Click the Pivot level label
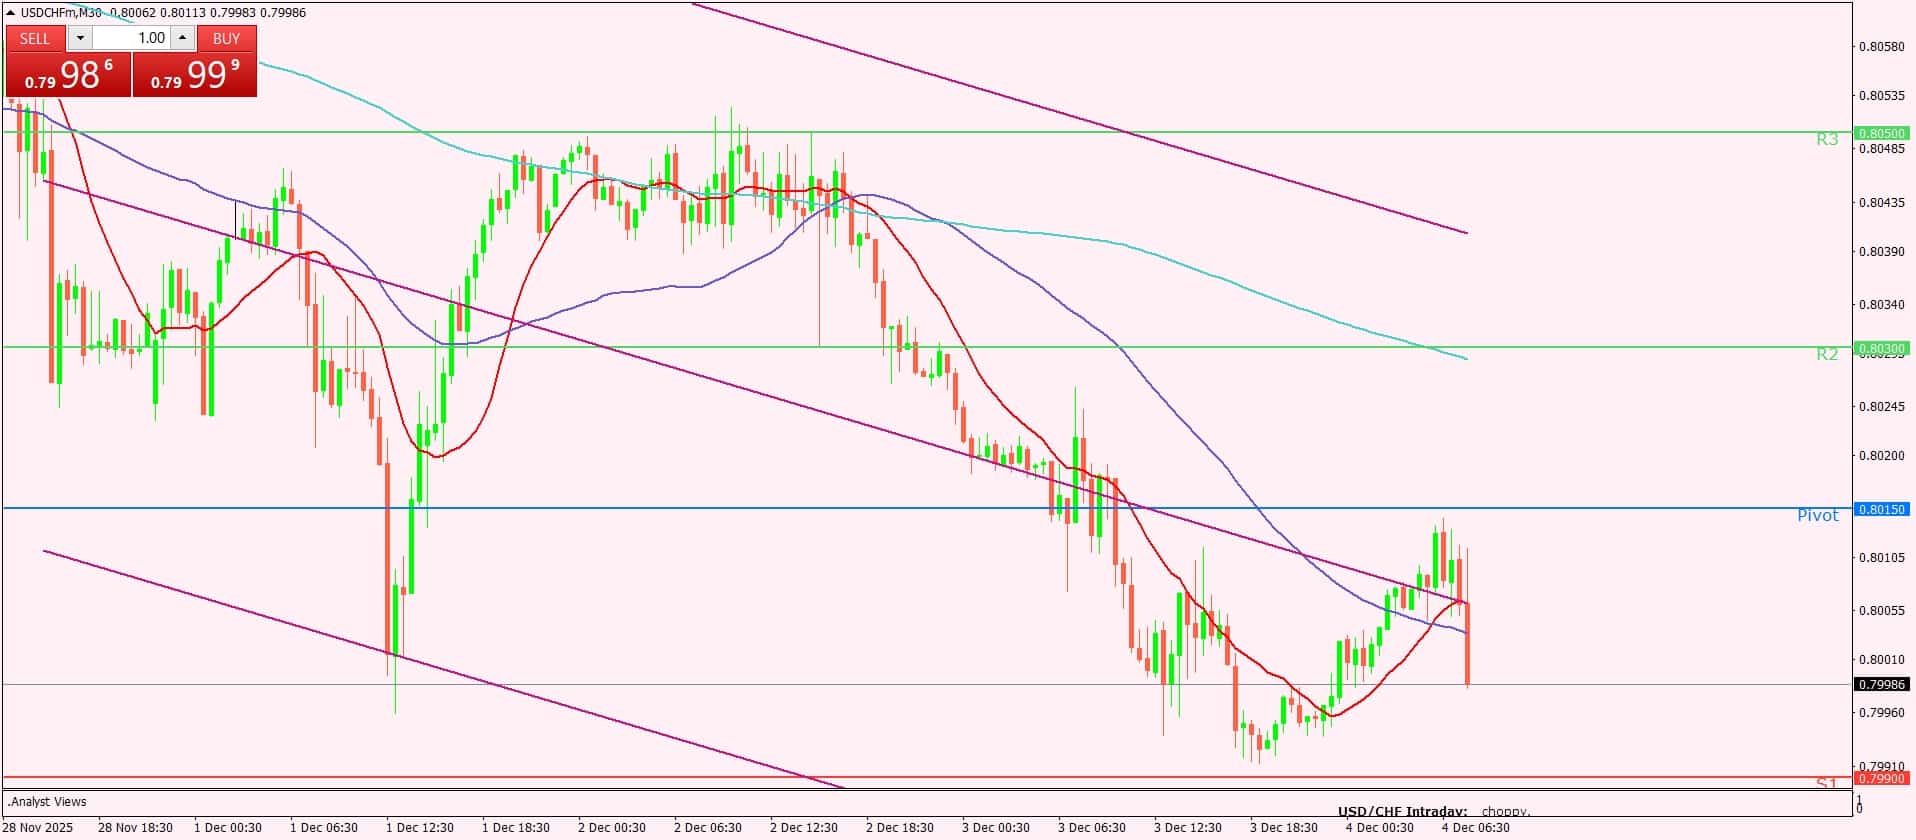 [1818, 515]
